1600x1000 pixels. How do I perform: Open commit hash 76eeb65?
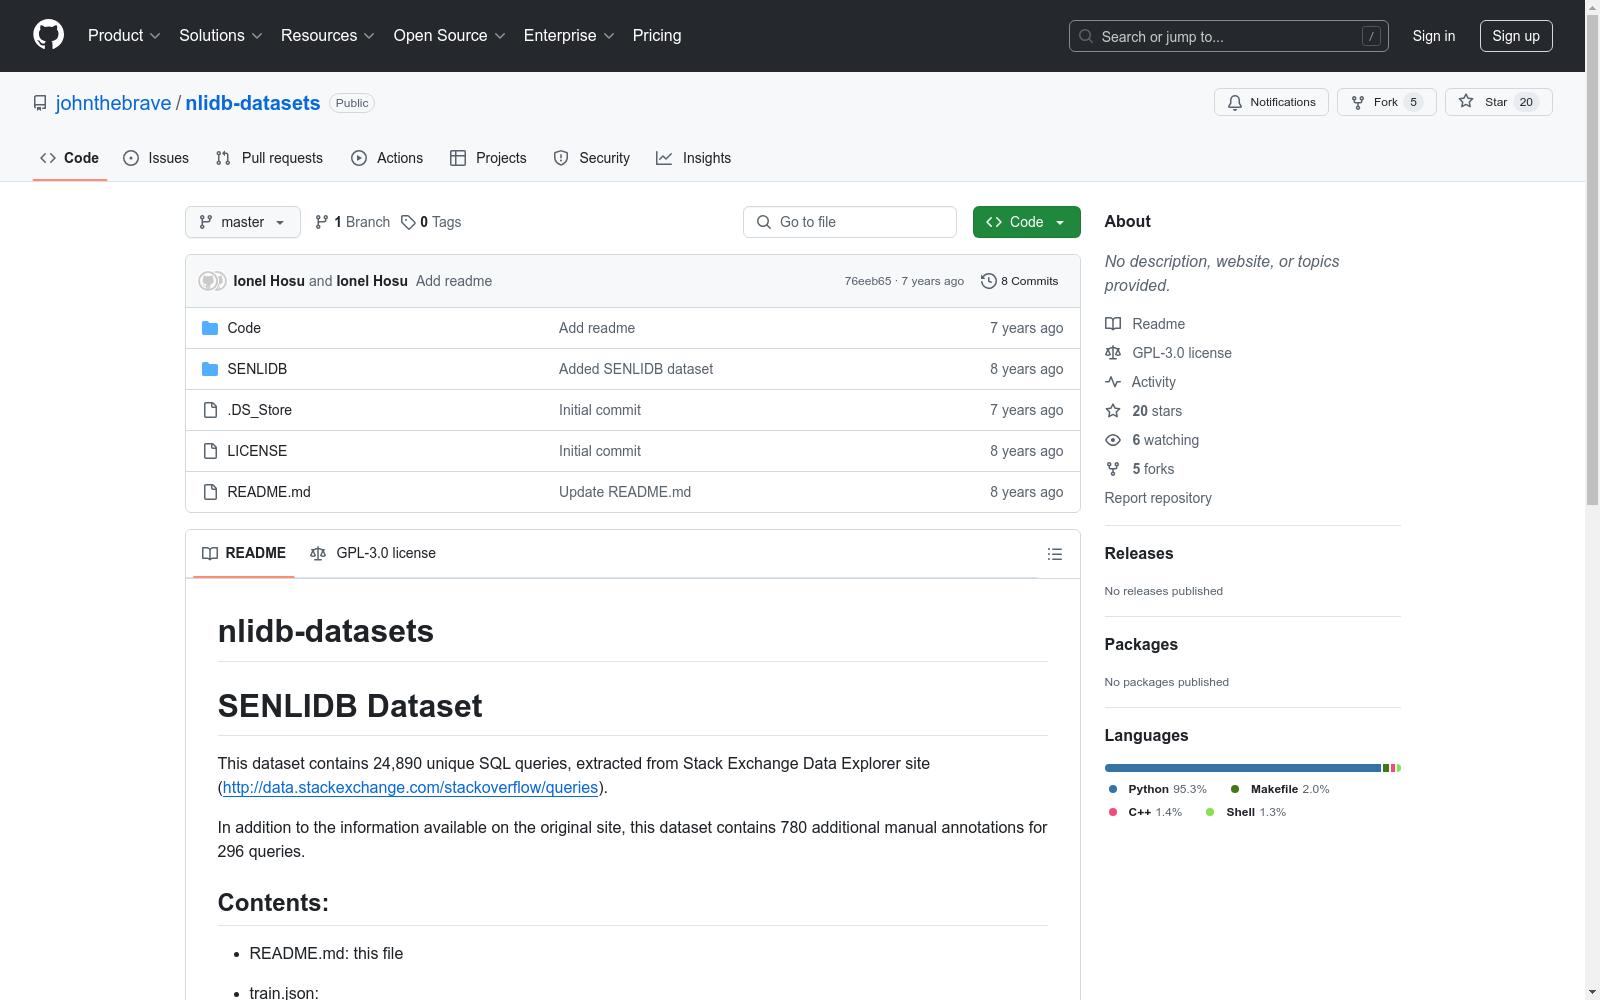pyautogui.click(x=868, y=281)
